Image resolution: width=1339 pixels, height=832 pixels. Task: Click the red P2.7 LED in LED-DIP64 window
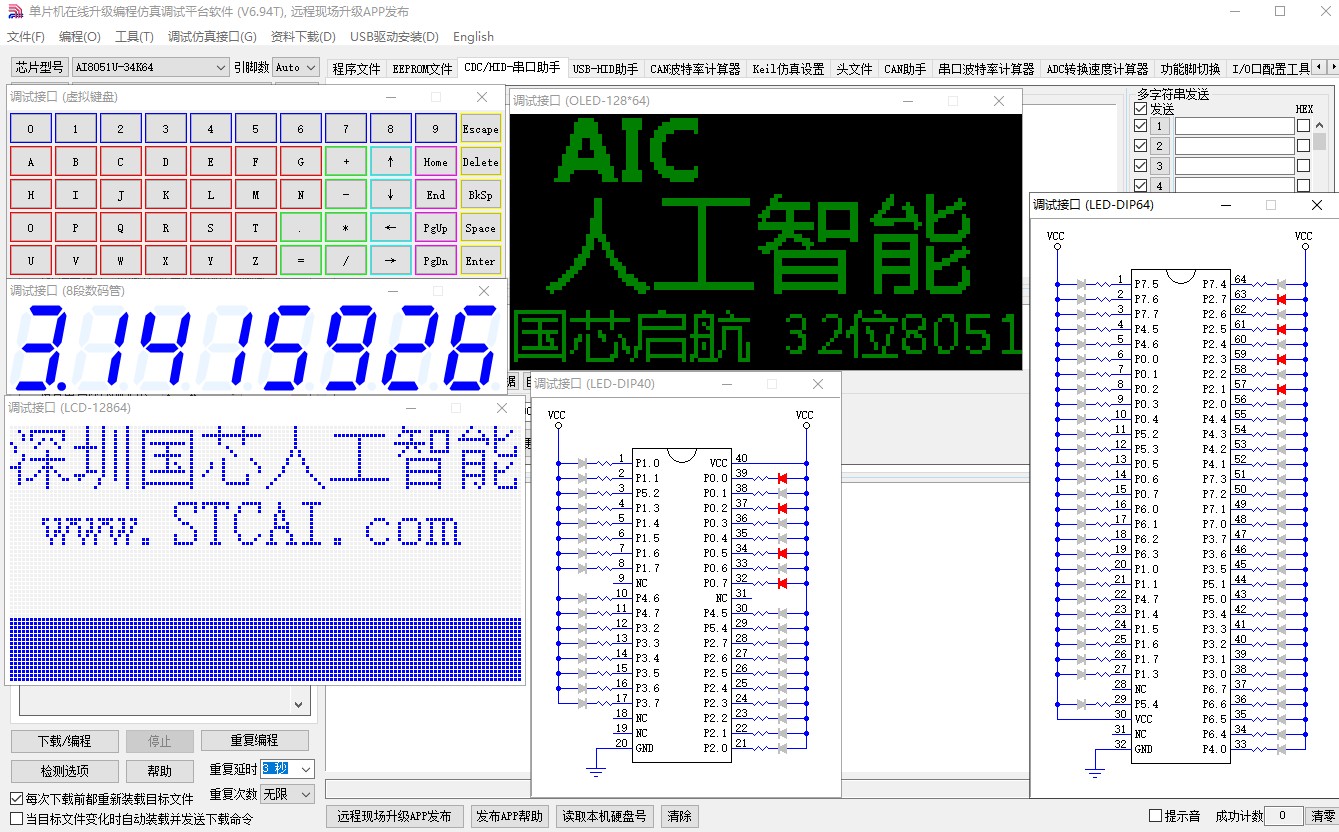pos(1281,299)
